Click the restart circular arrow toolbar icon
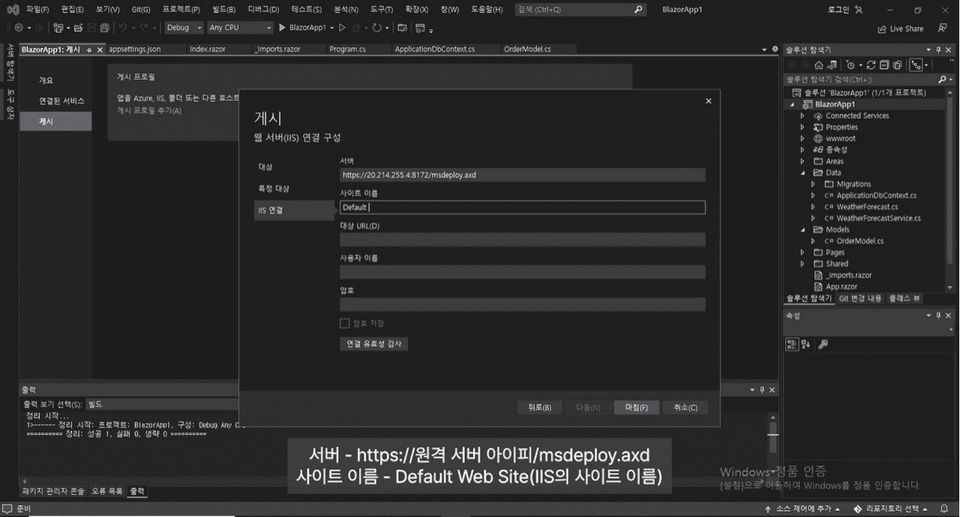This screenshot has width=960, height=517. (377, 28)
